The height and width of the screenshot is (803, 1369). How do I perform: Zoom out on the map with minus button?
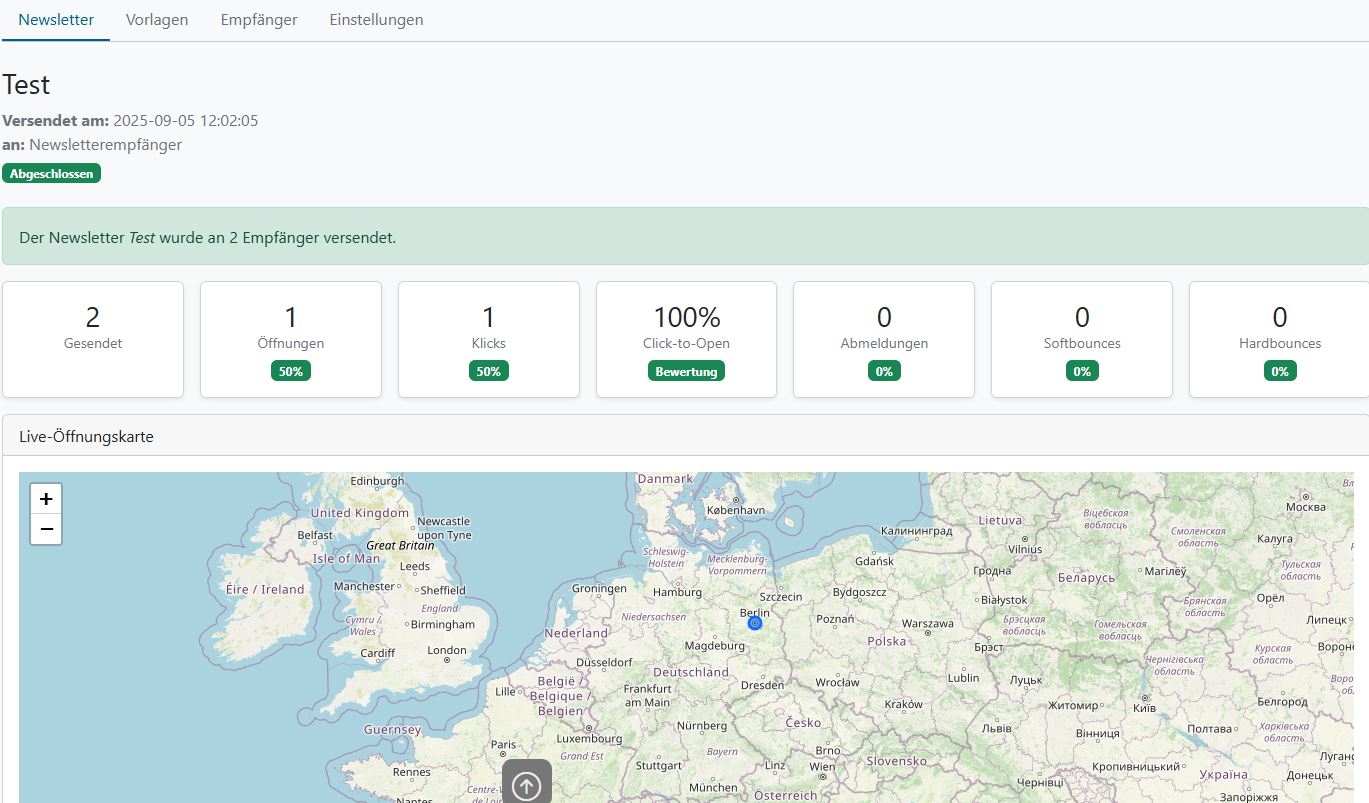pos(46,529)
